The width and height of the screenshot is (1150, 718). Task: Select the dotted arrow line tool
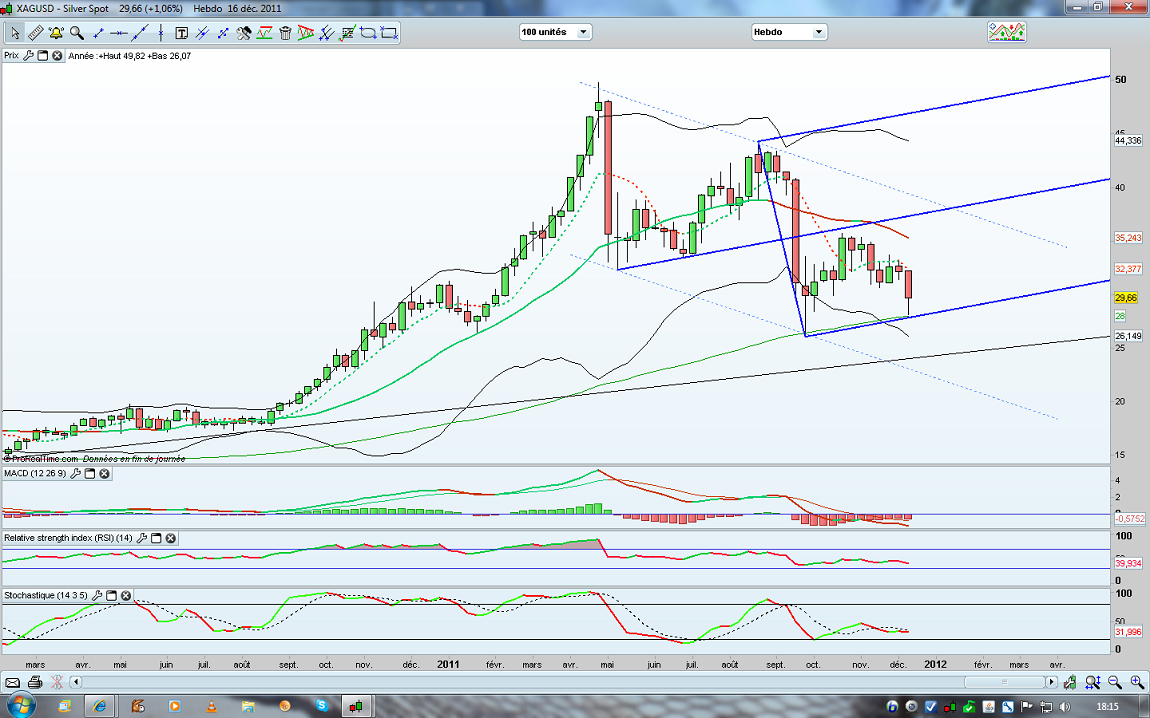click(223, 33)
